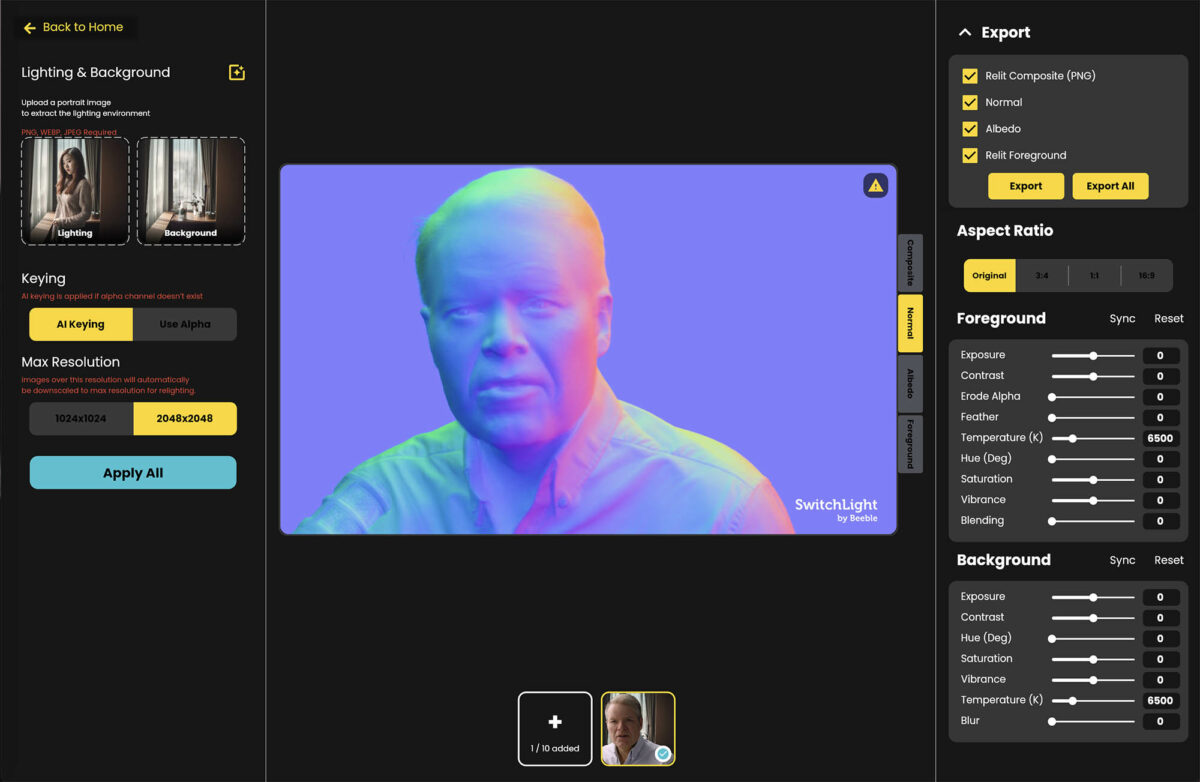
Task: Open the Foreground view tab
Action: [910, 444]
